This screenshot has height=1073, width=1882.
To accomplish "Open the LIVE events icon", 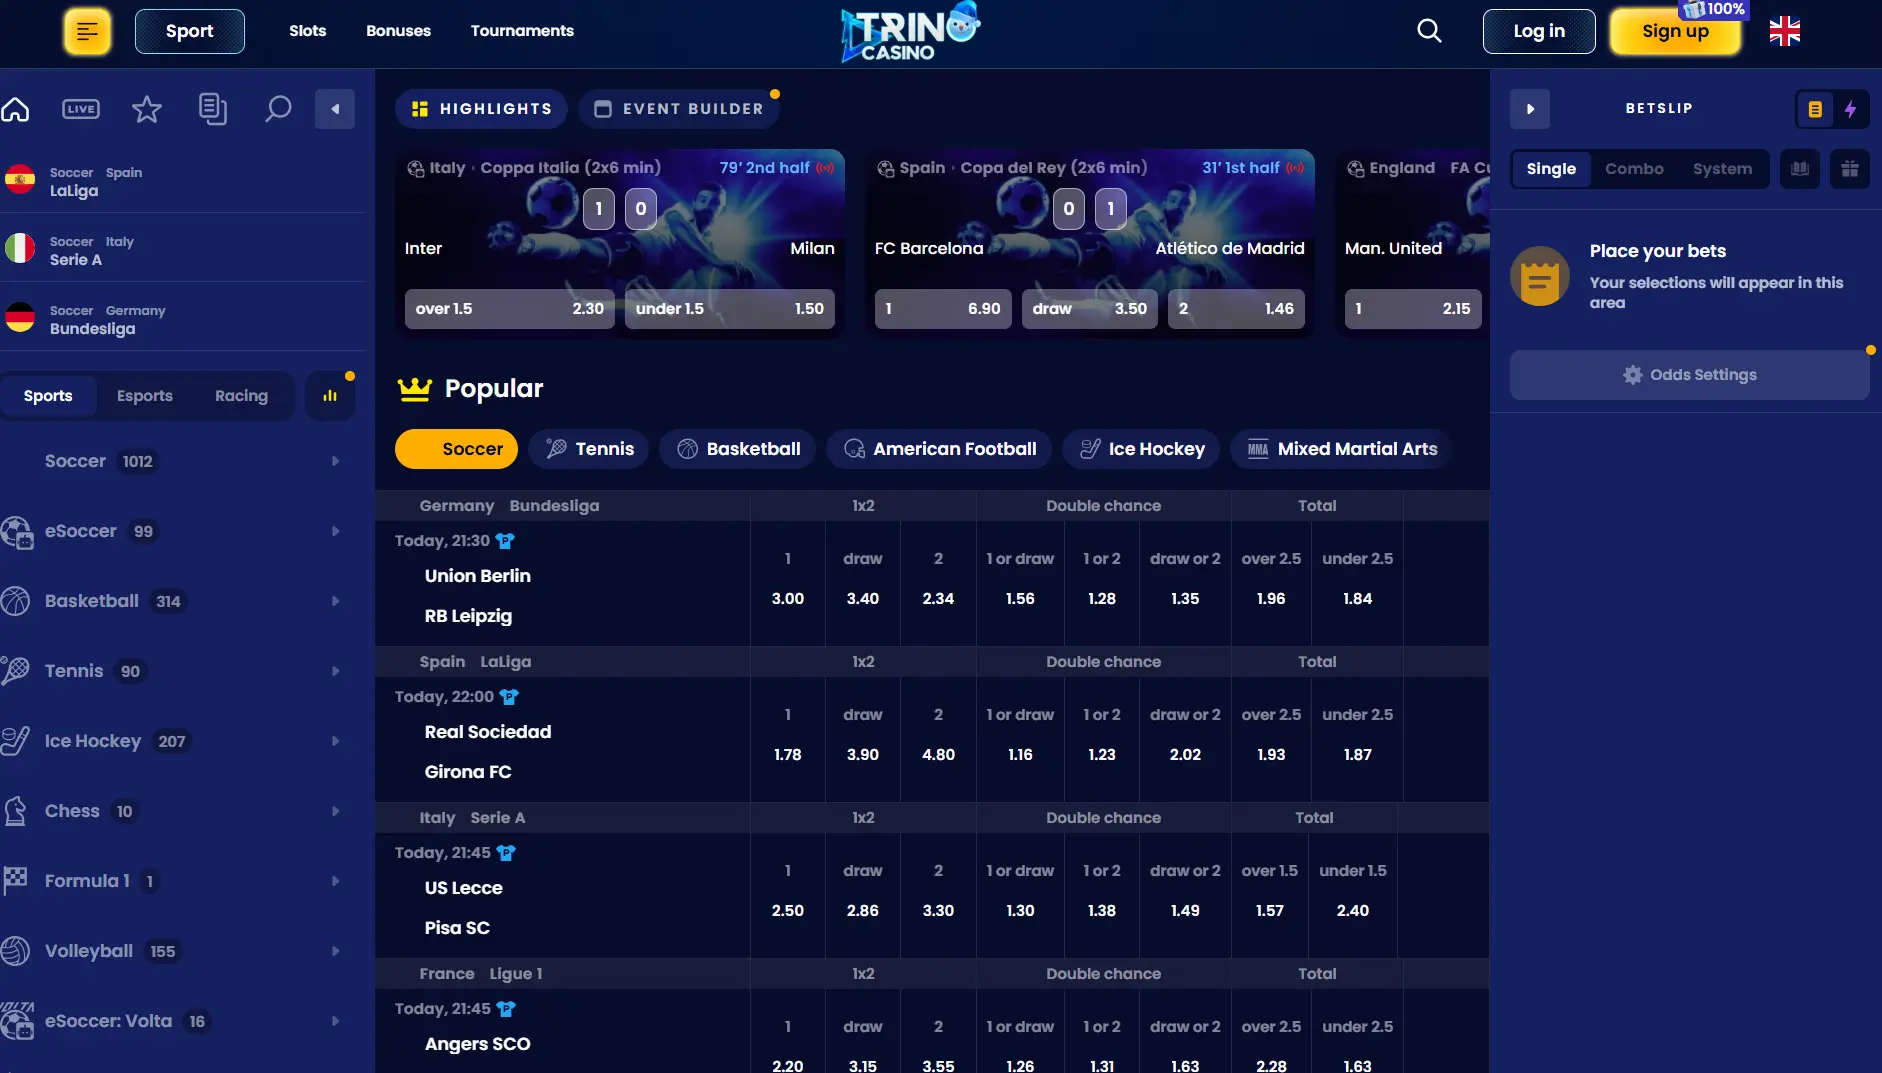I will click(x=81, y=109).
